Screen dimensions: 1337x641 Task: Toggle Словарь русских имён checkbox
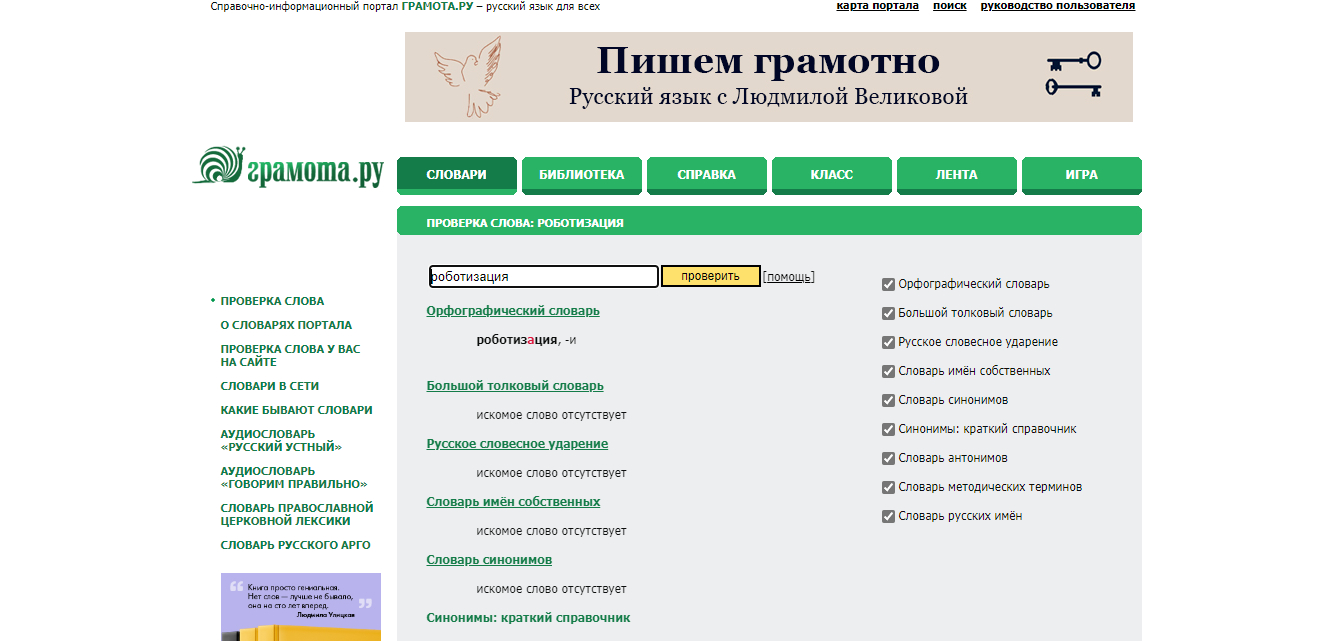[888, 516]
